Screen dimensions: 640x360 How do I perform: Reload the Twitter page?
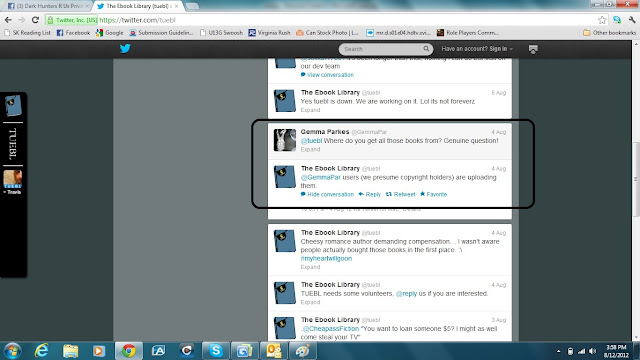[x=36, y=20]
